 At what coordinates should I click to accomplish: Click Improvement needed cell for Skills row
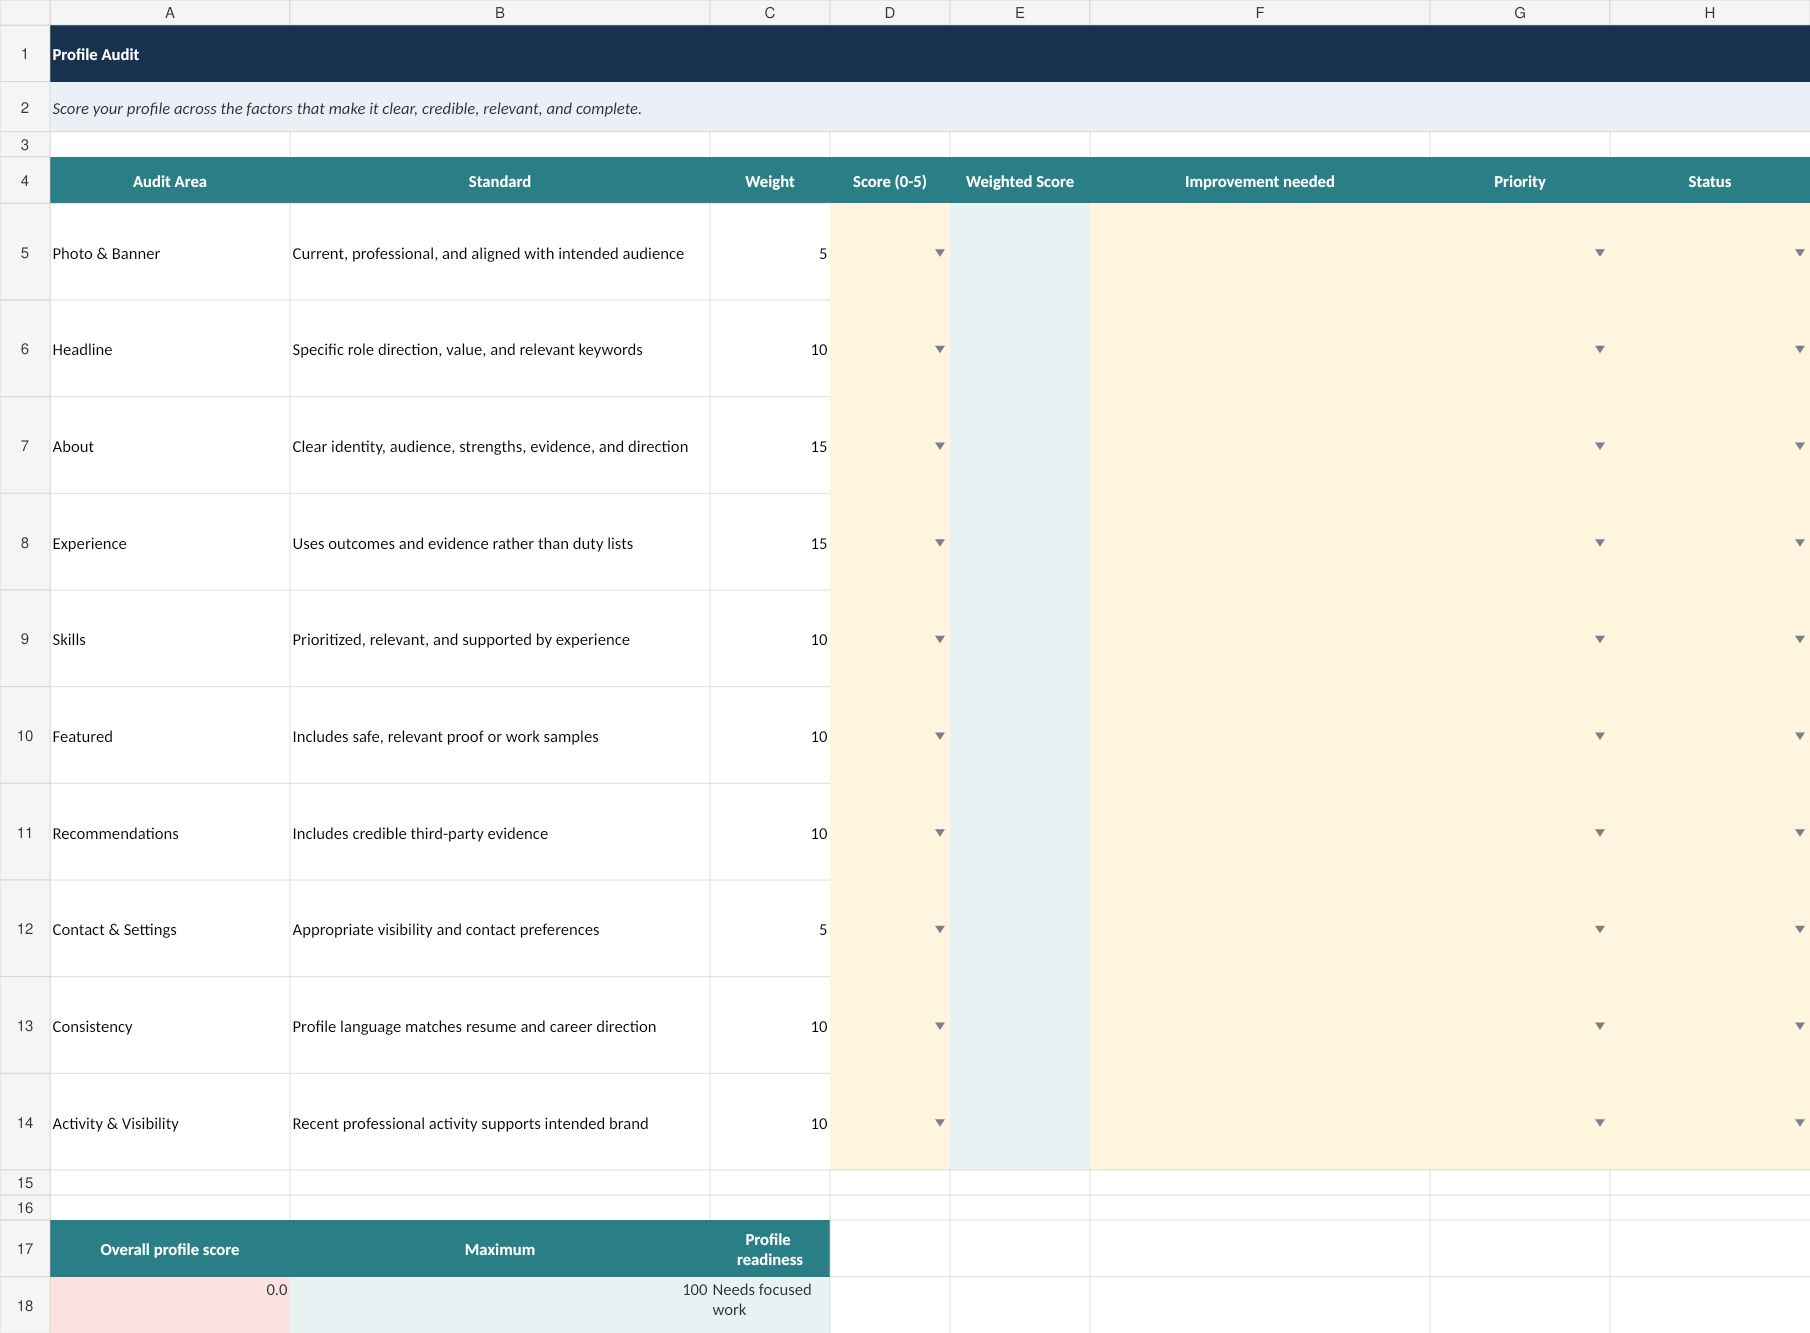[1260, 639]
